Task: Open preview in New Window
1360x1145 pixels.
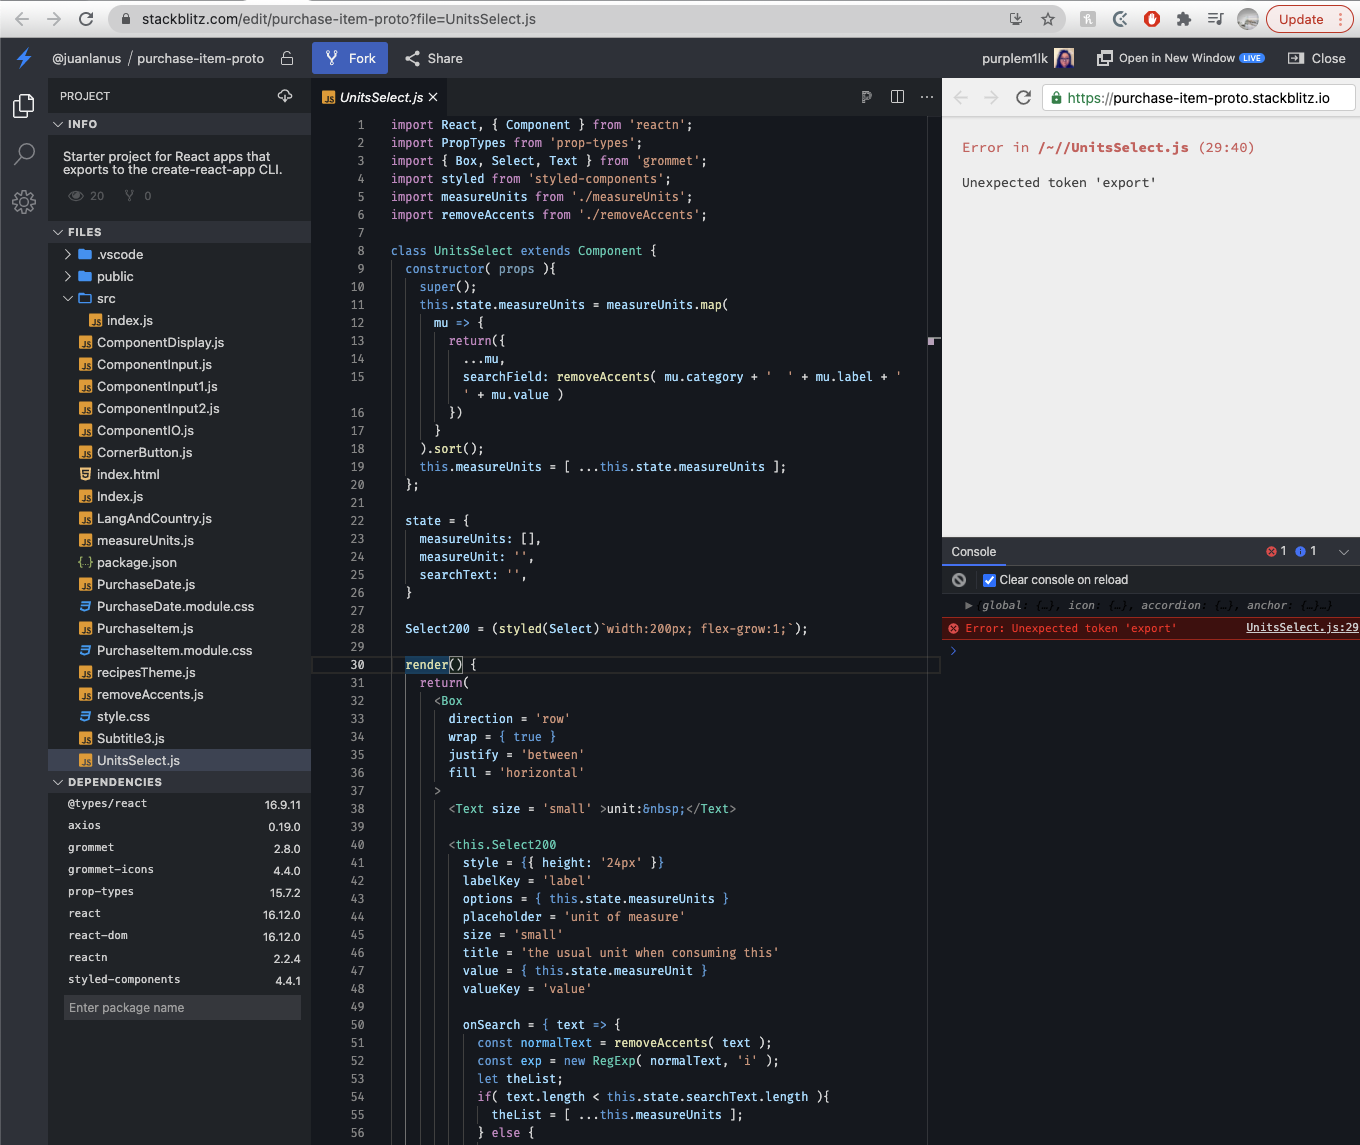Action: (1181, 58)
